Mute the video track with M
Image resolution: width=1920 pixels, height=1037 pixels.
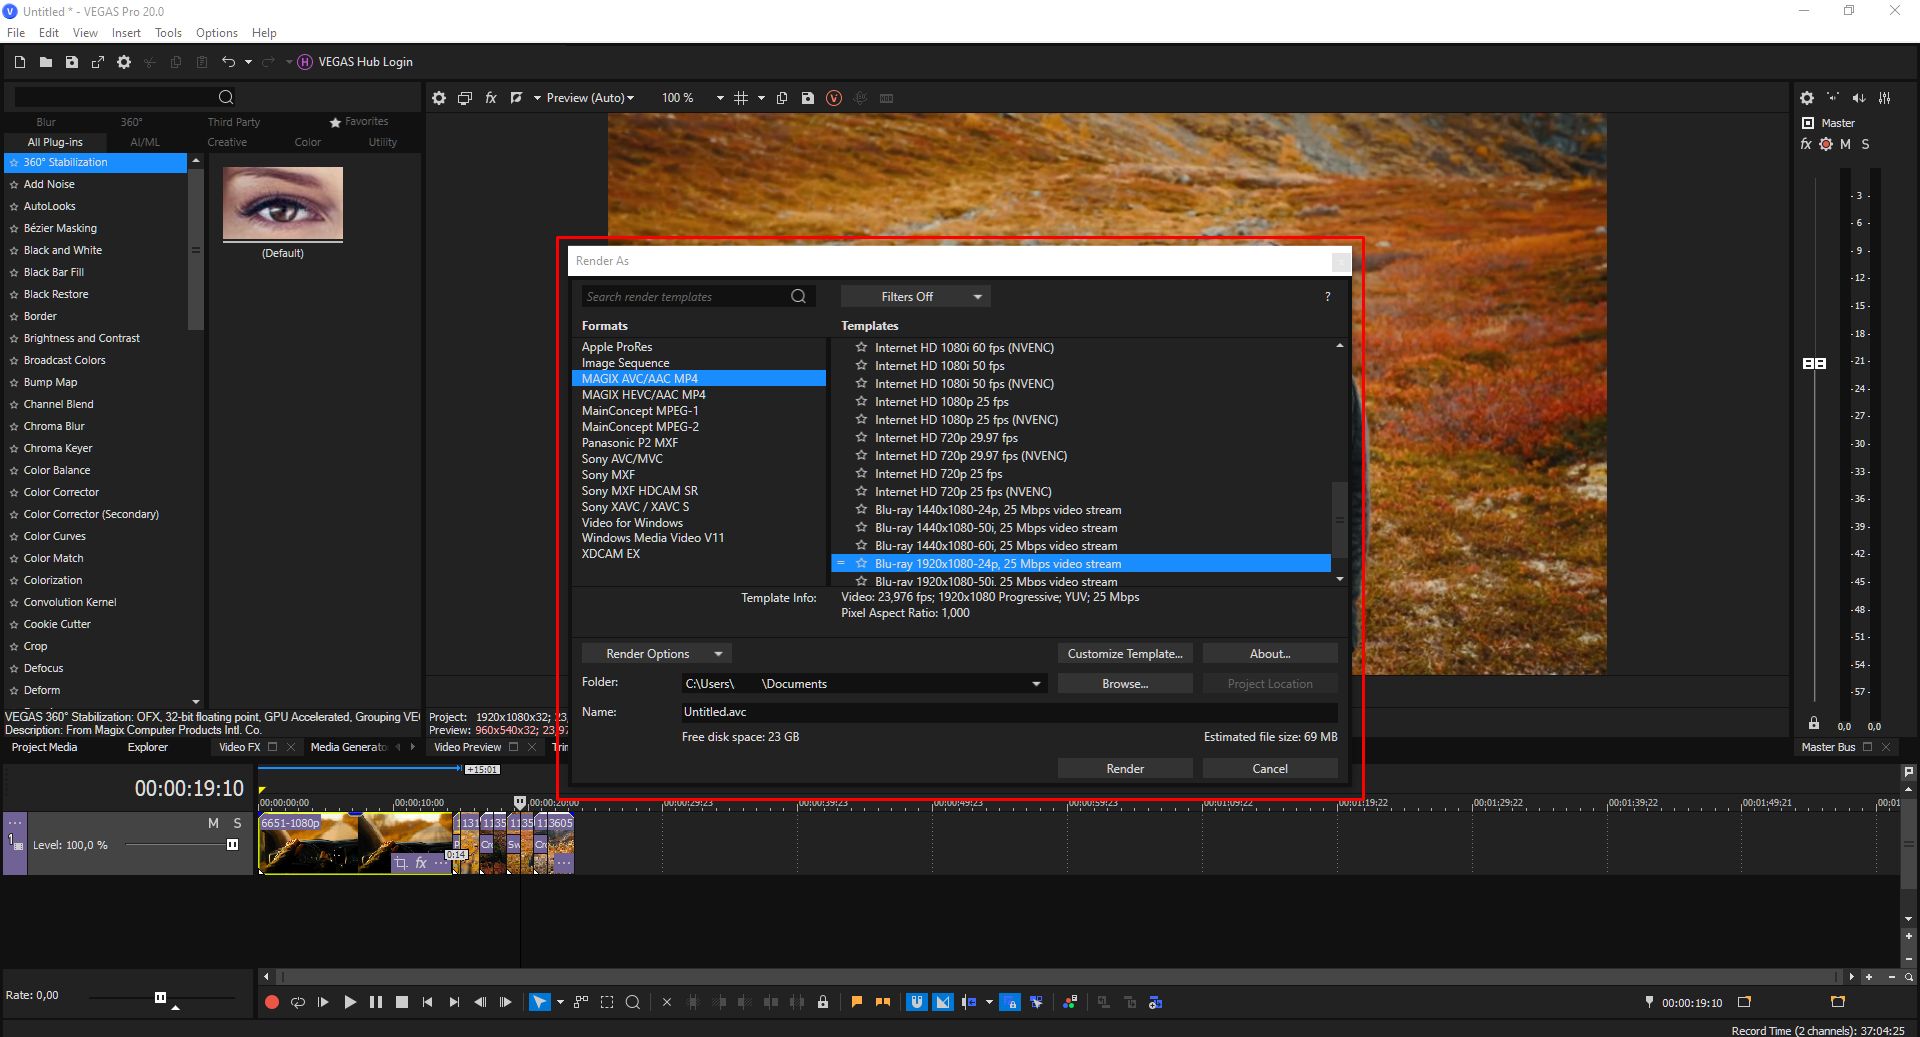(213, 823)
